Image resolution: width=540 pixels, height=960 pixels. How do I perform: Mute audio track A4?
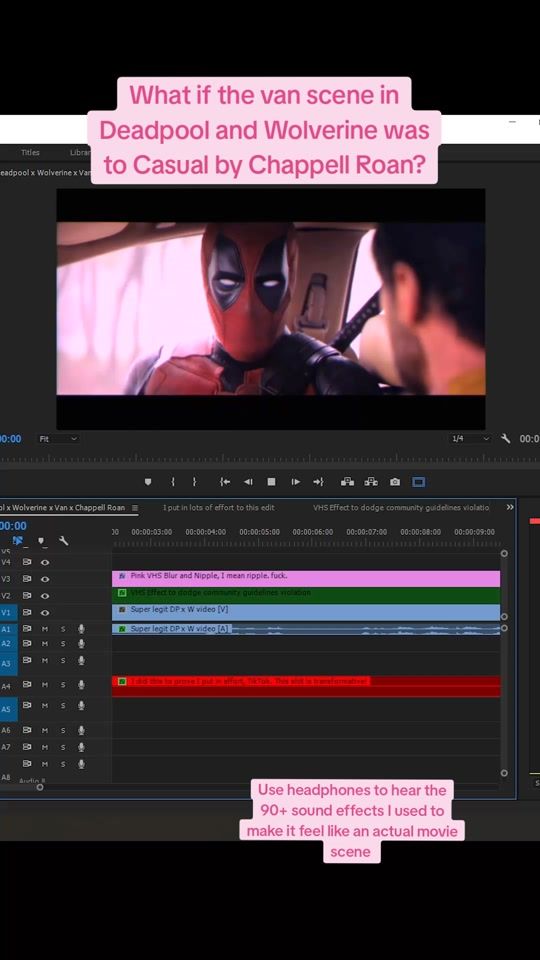point(45,684)
